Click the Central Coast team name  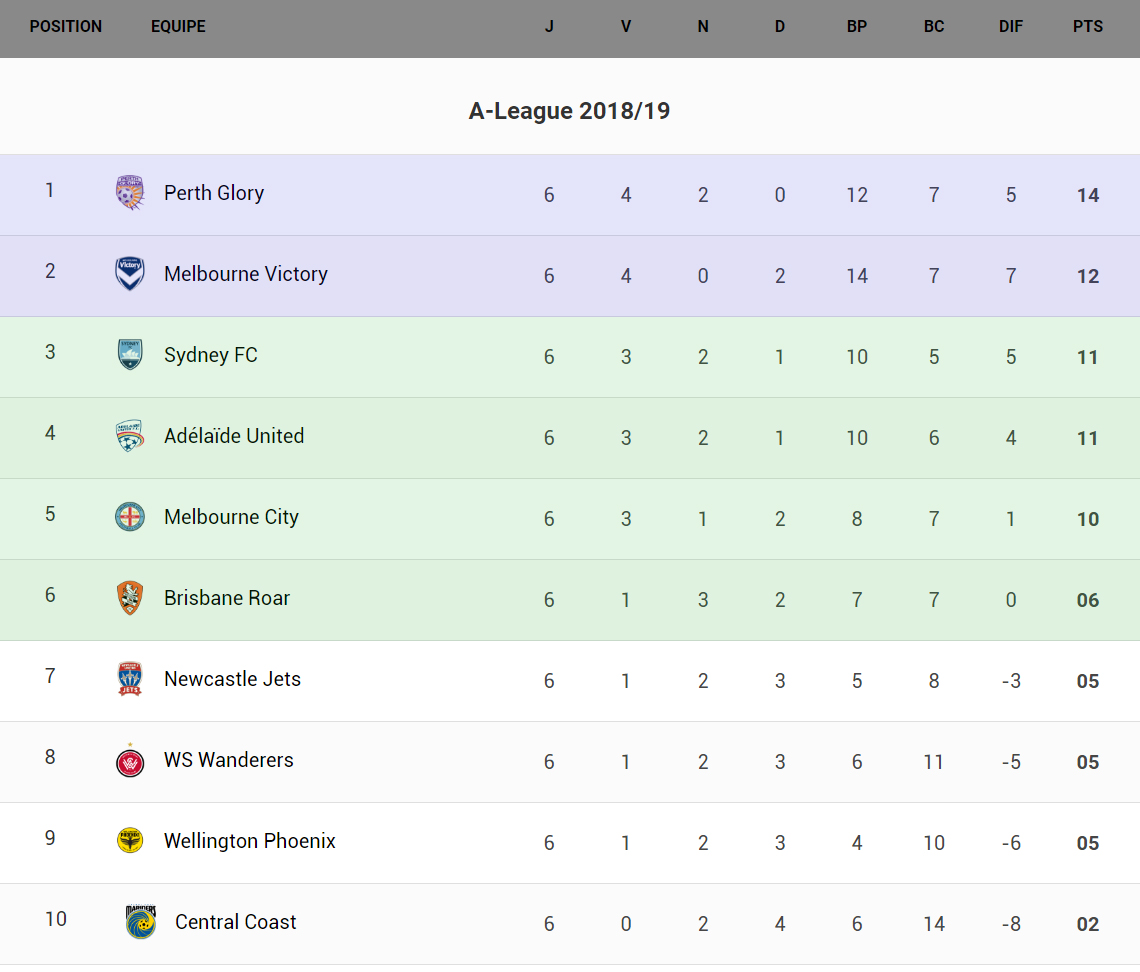coord(236,922)
